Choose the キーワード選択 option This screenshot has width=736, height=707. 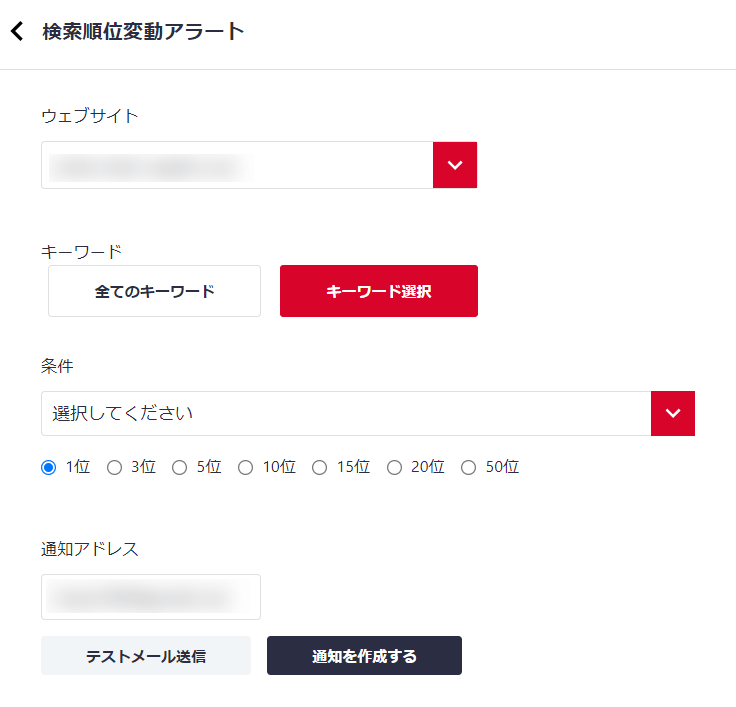pos(379,291)
